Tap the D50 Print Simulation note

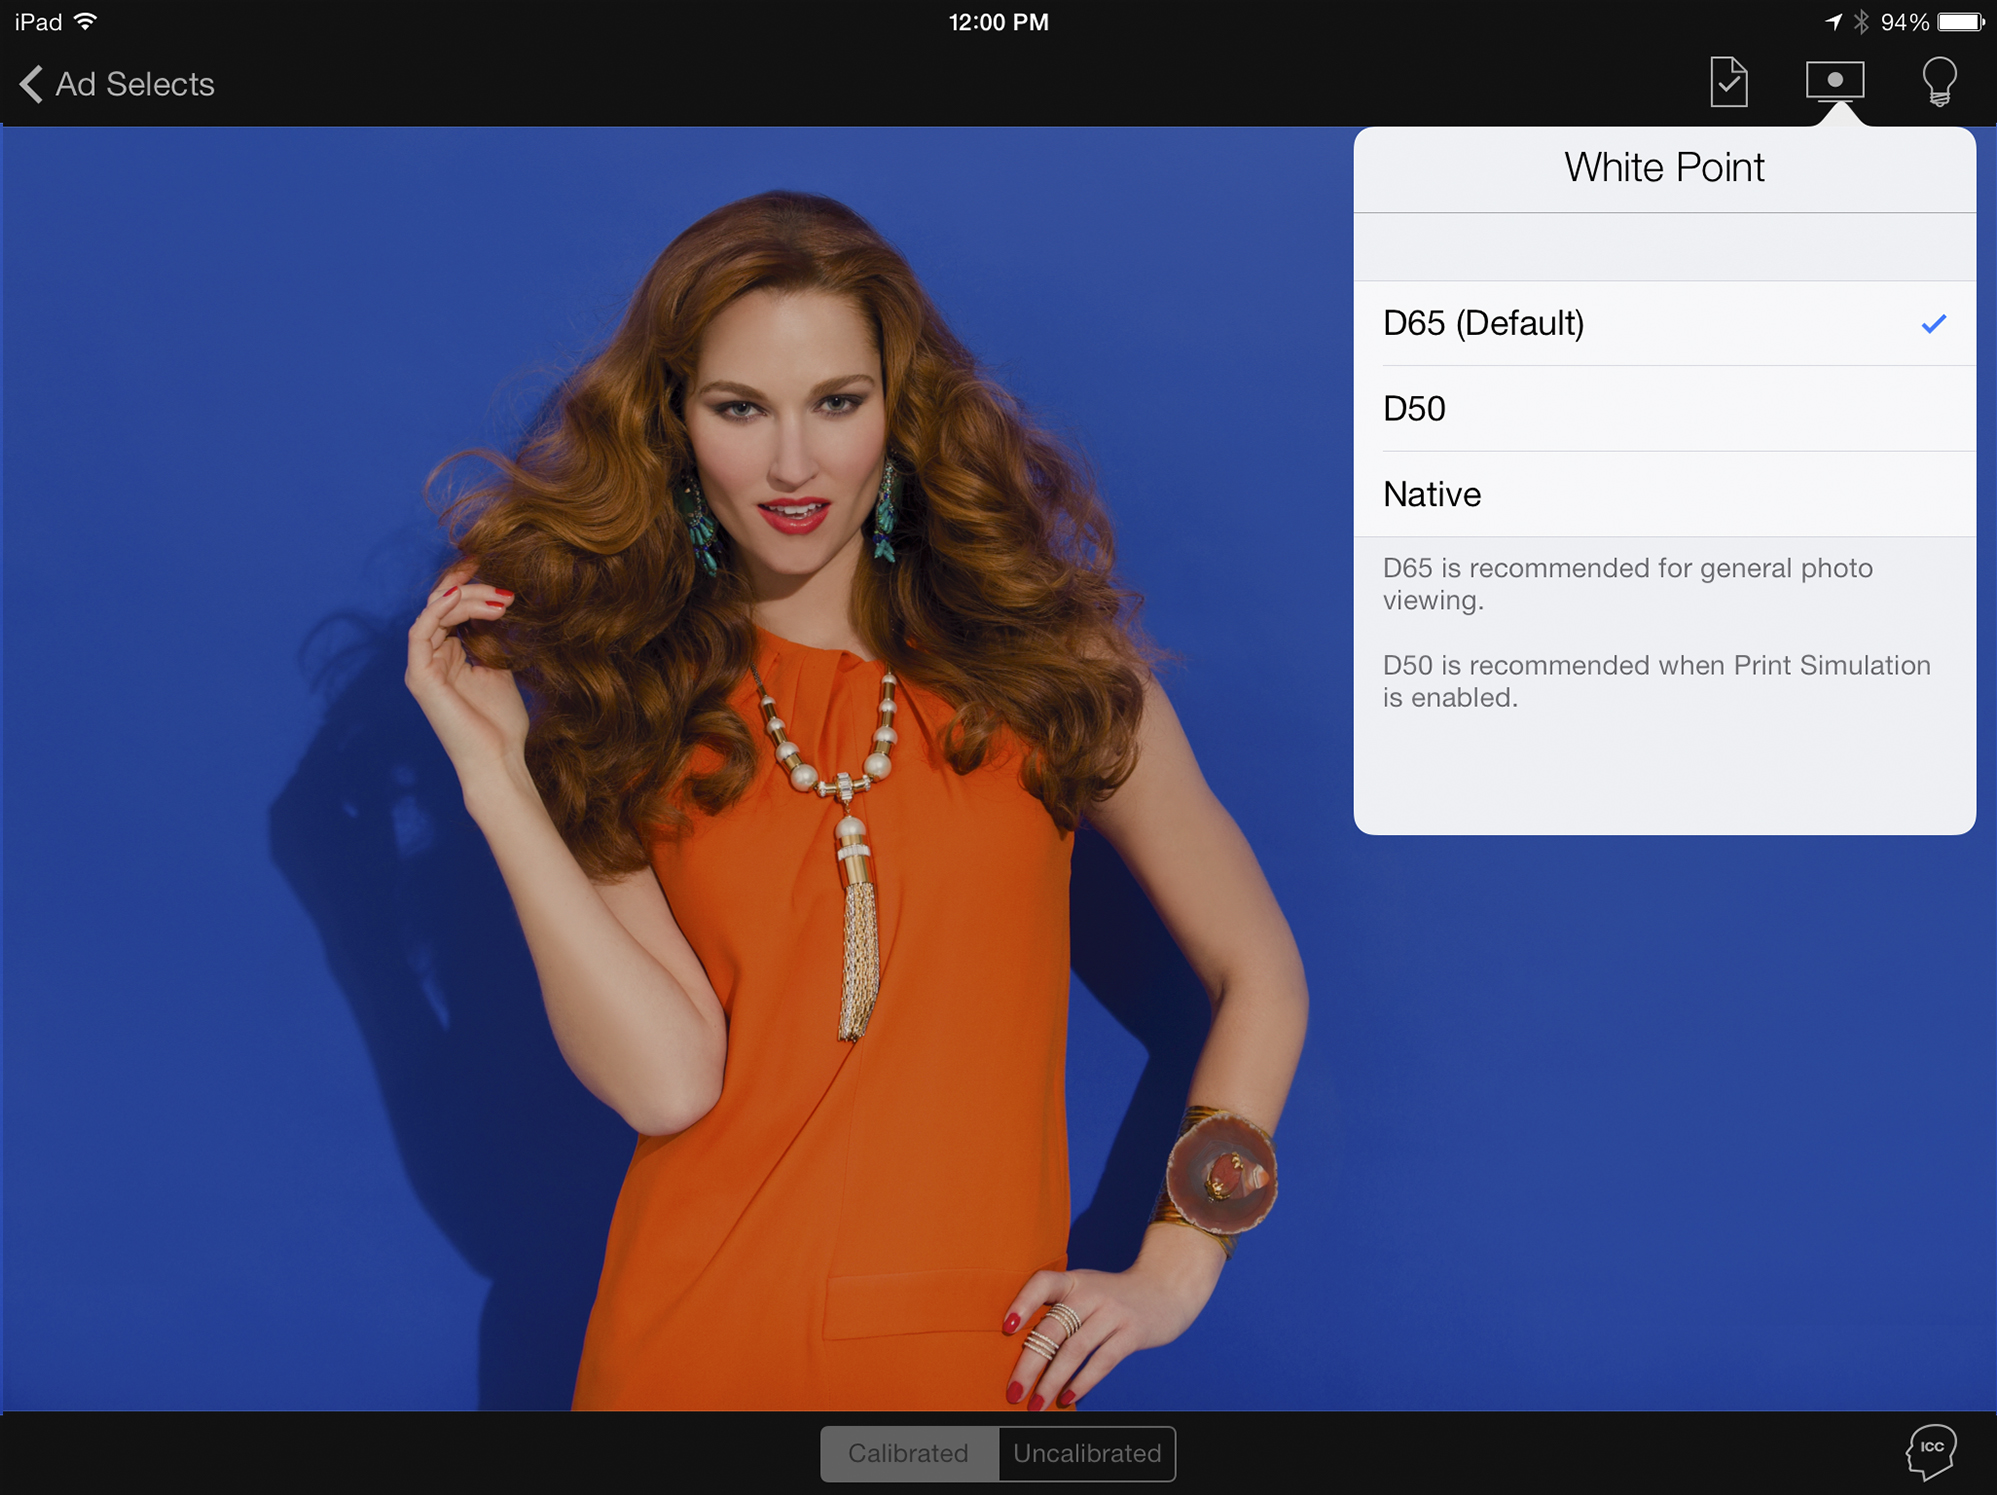tap(1656, 681)
